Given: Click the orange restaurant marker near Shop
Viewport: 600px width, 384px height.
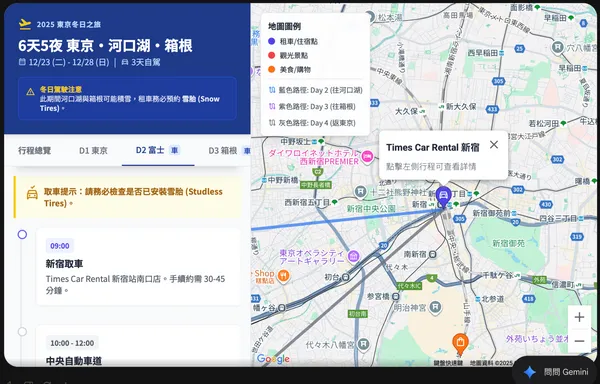Looking at the screenshot, I should (x=283, y=275).
